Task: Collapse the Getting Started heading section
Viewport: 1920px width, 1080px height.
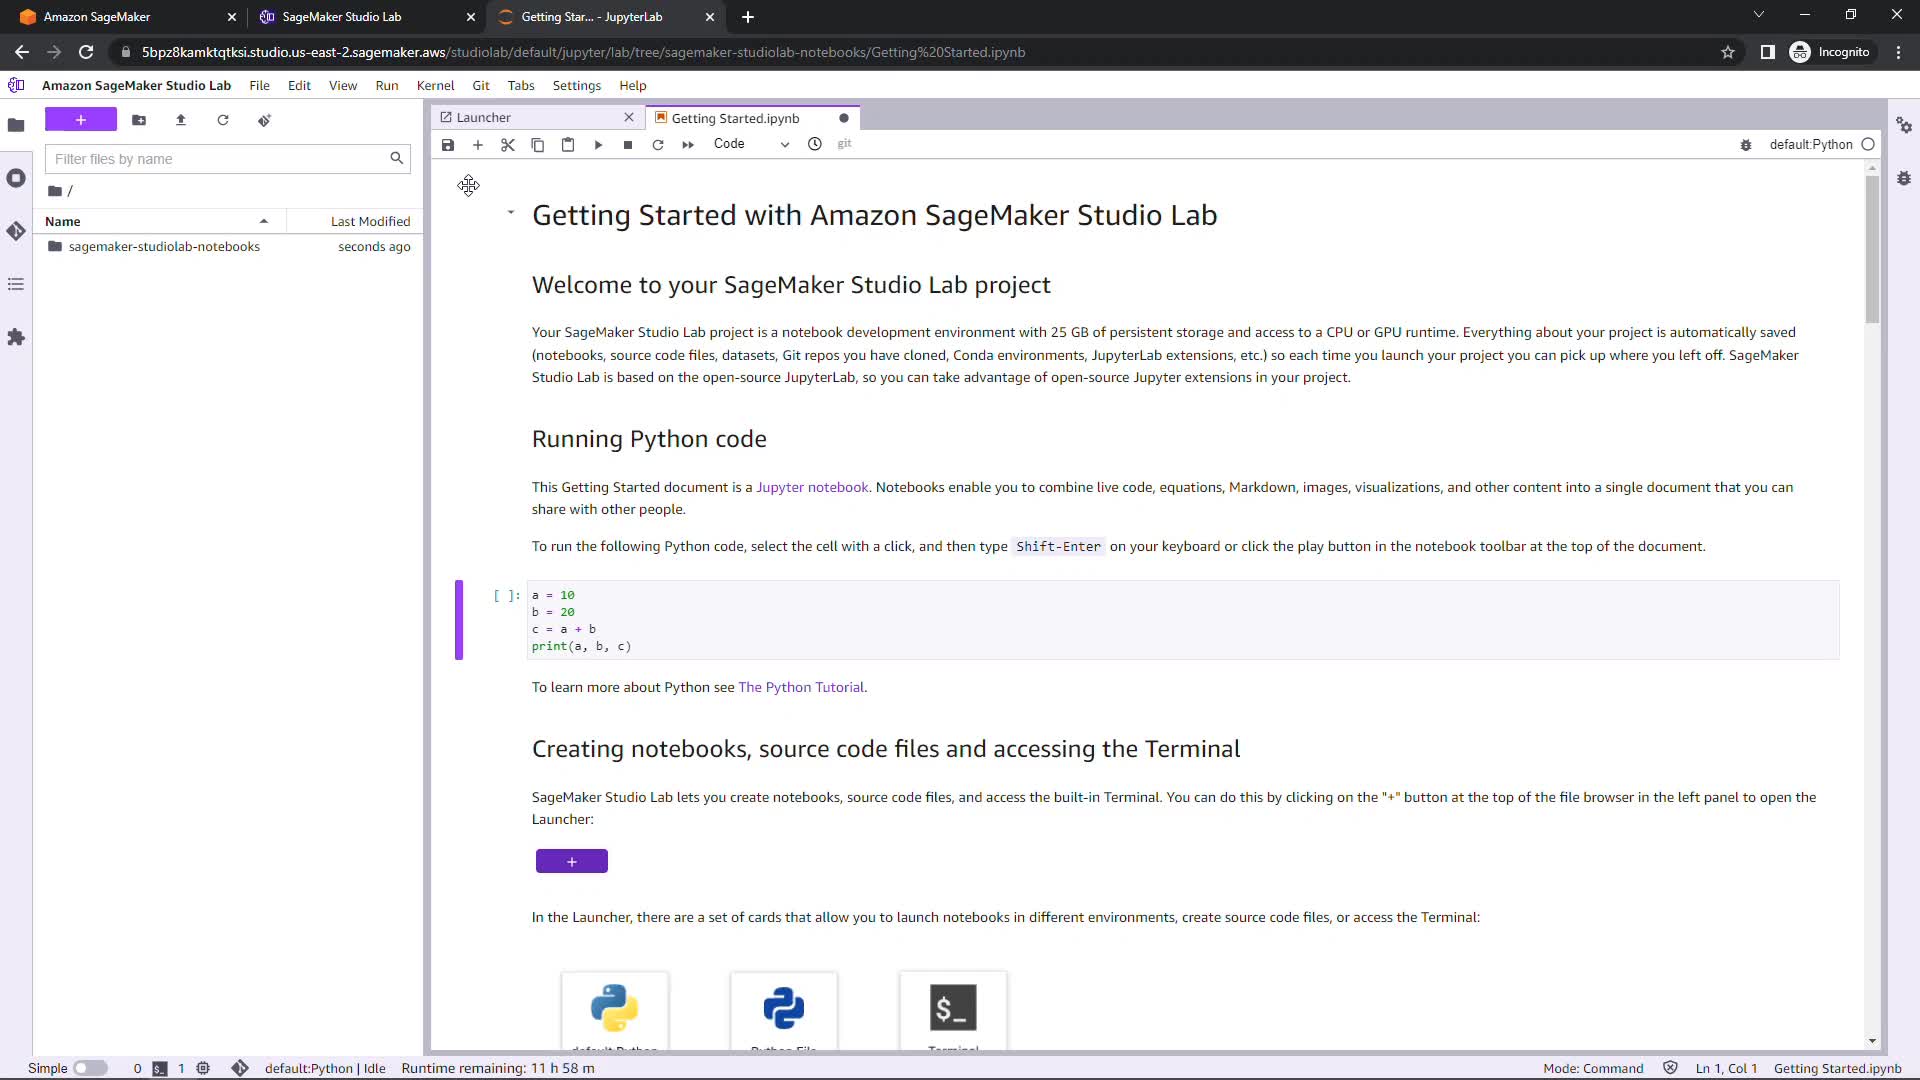Action: 511,212
